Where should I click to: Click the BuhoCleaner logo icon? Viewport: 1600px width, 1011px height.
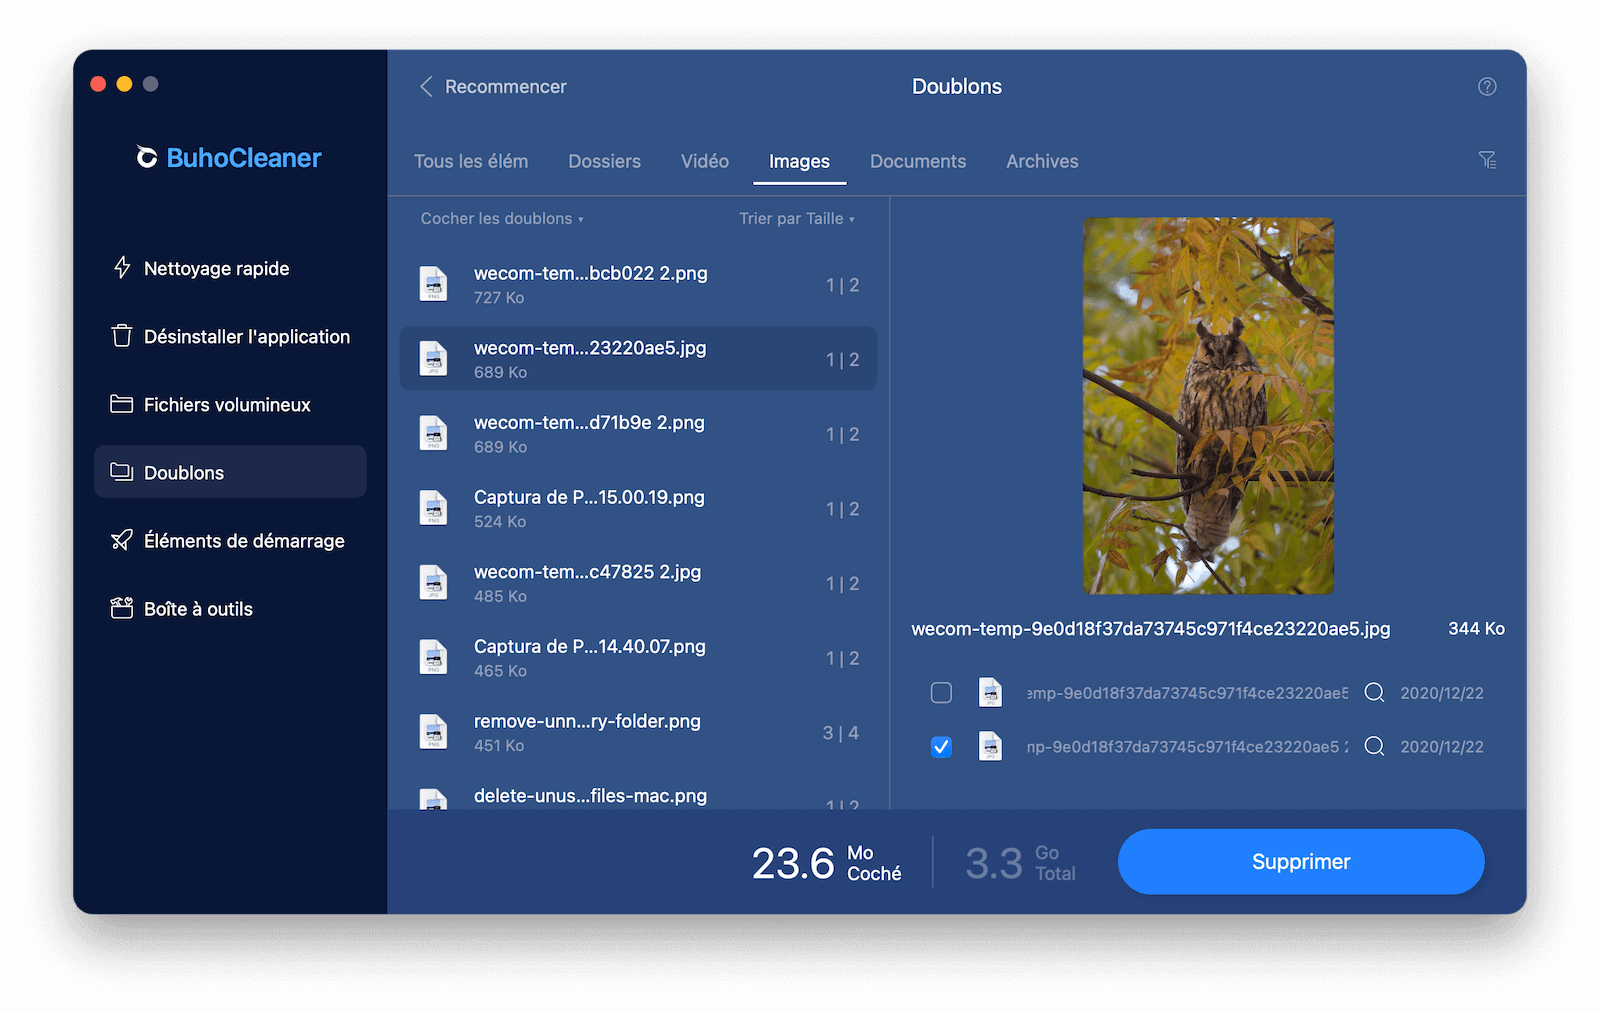(147, 158)
